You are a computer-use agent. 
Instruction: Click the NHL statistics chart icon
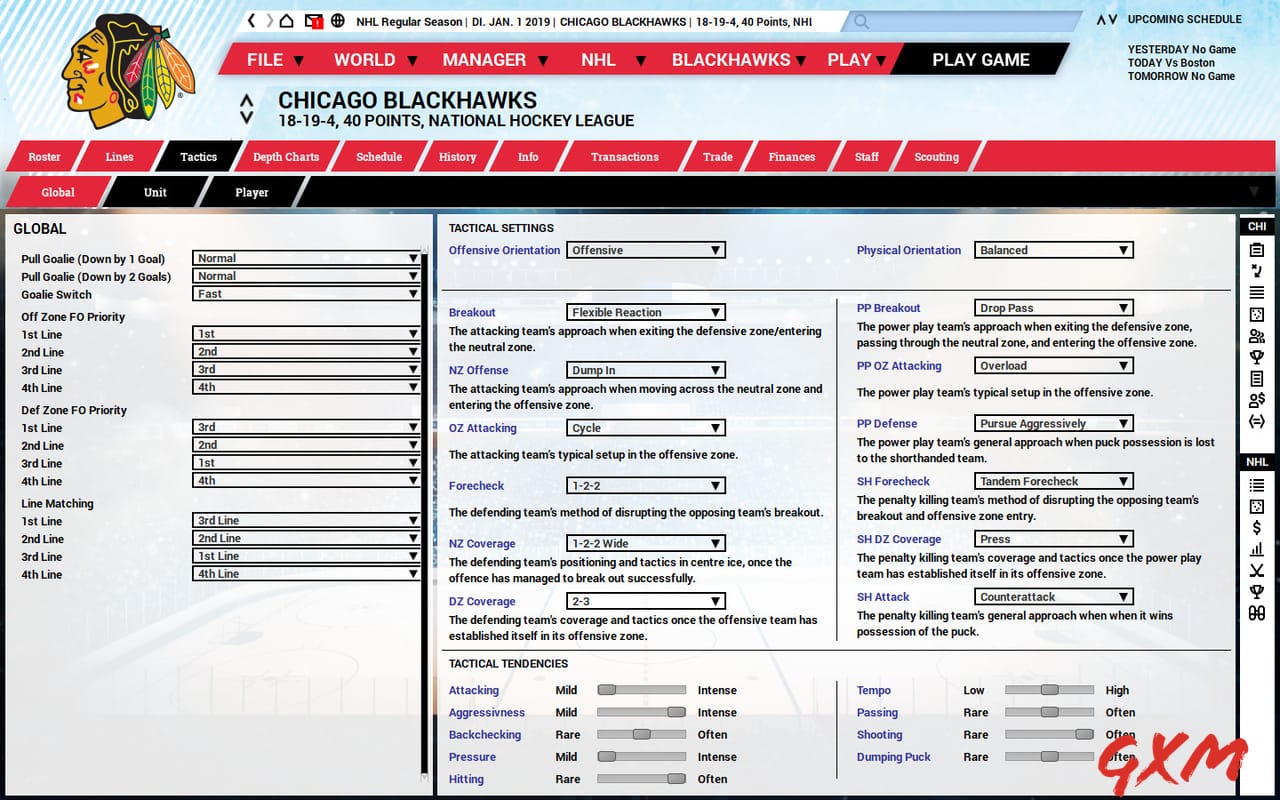pos(1257,550)
